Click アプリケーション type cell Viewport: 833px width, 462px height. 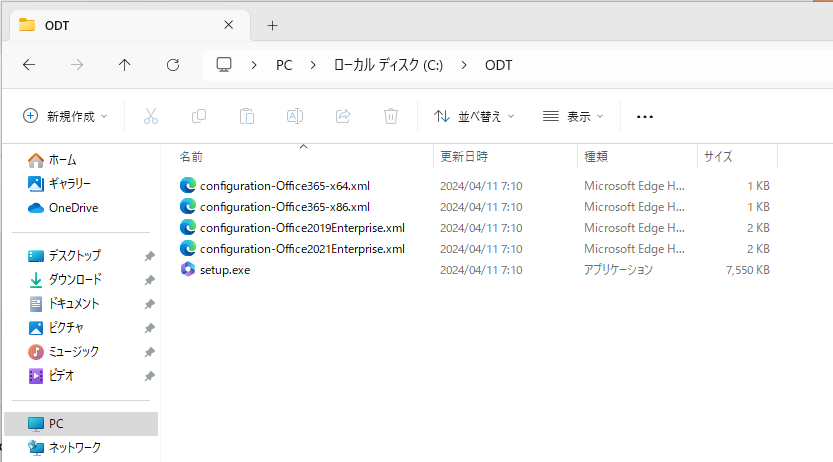(x=618, y=270)
